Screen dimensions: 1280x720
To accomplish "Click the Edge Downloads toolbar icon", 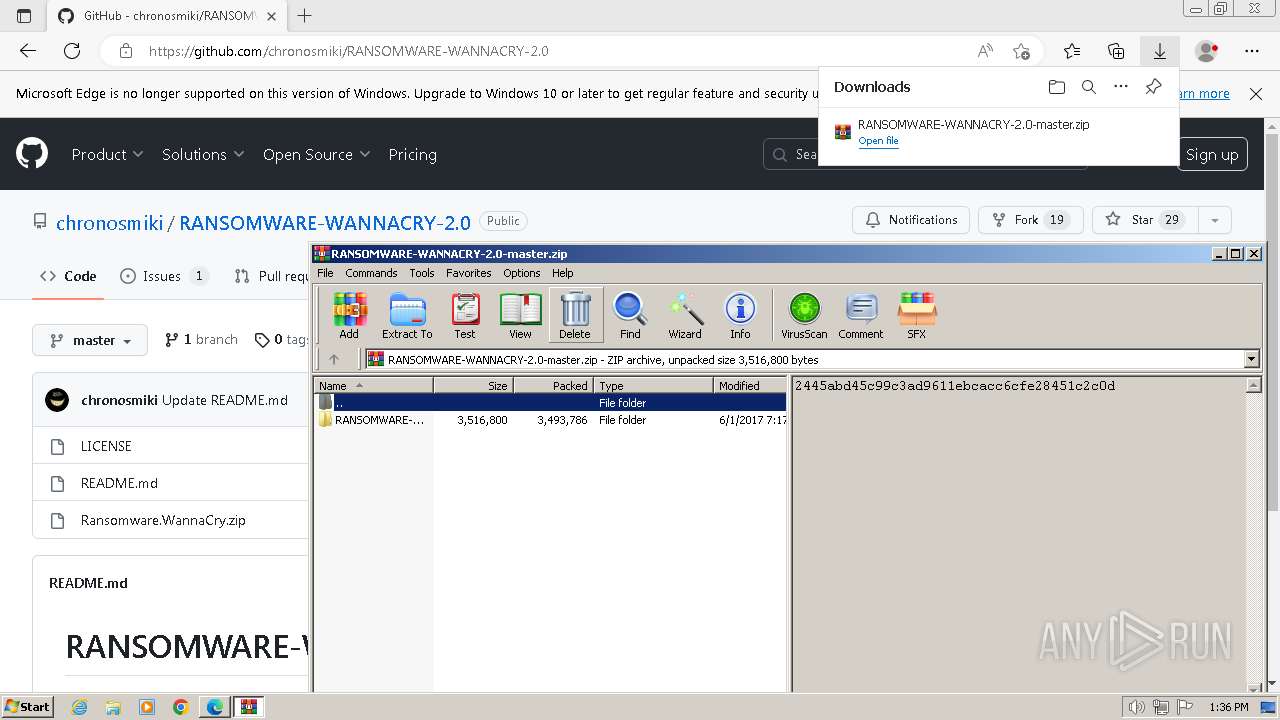I will (1160, 51).
